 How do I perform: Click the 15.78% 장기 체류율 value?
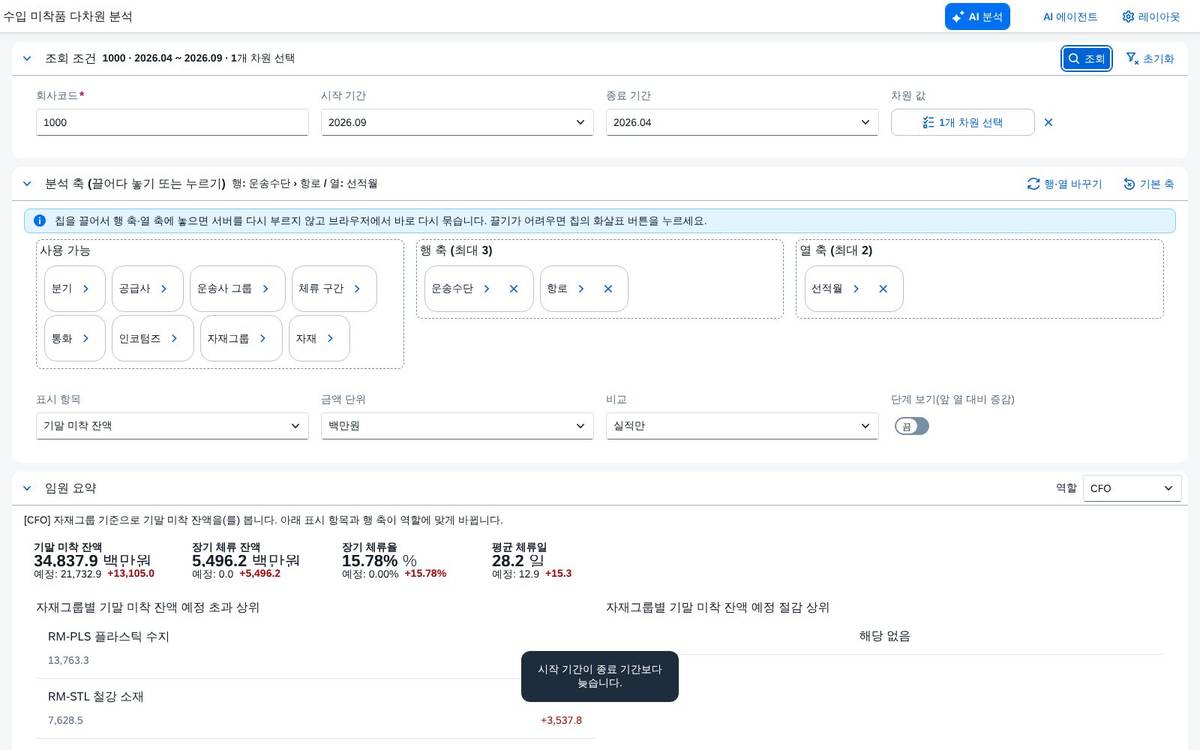tap(370, 560)
